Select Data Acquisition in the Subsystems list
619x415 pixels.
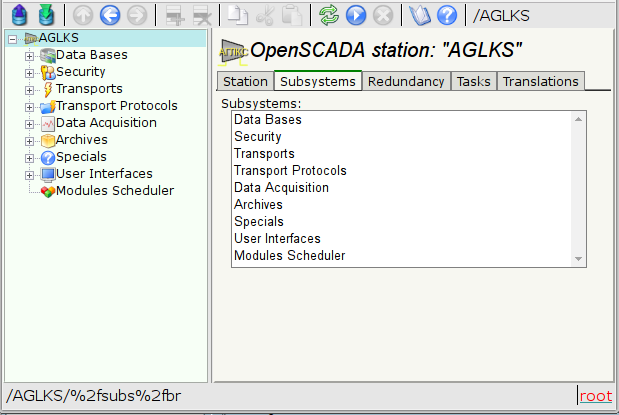click(281, 188)
